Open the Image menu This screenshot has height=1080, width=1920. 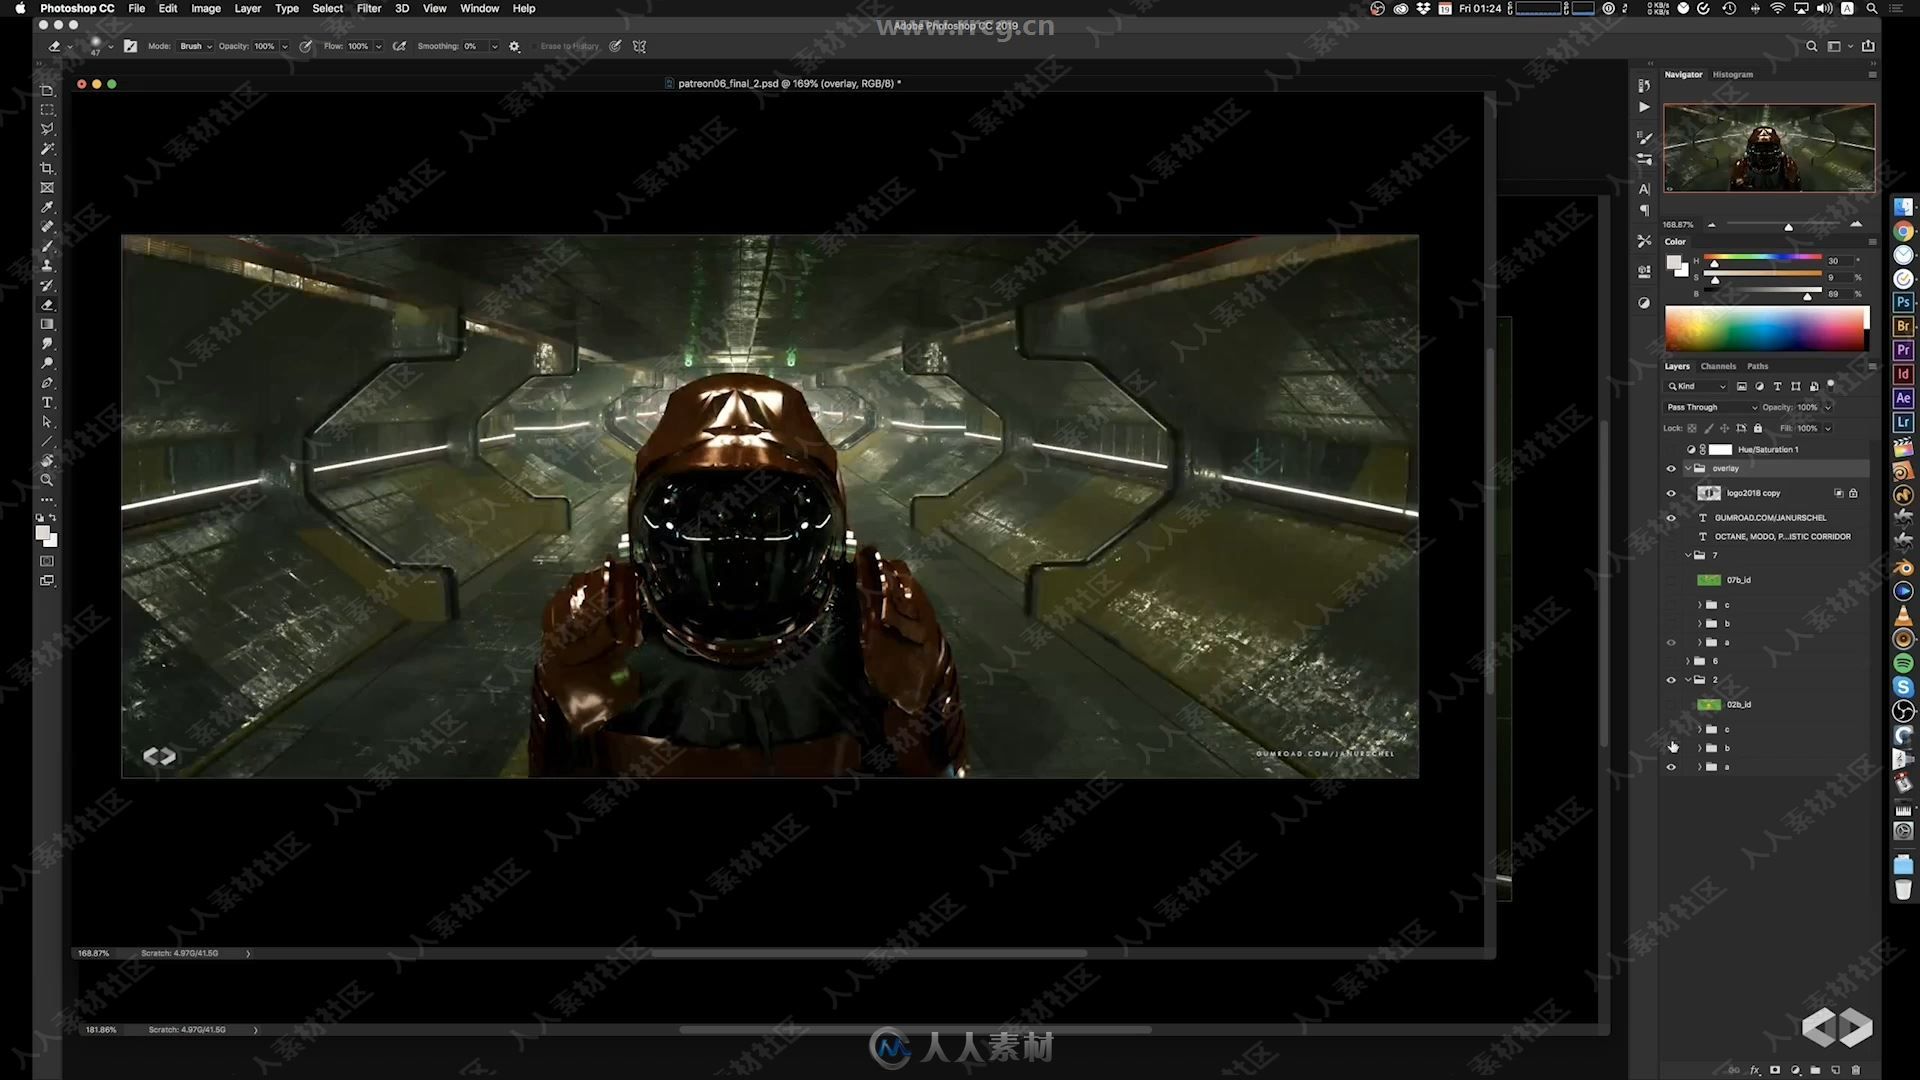[206, 8]
